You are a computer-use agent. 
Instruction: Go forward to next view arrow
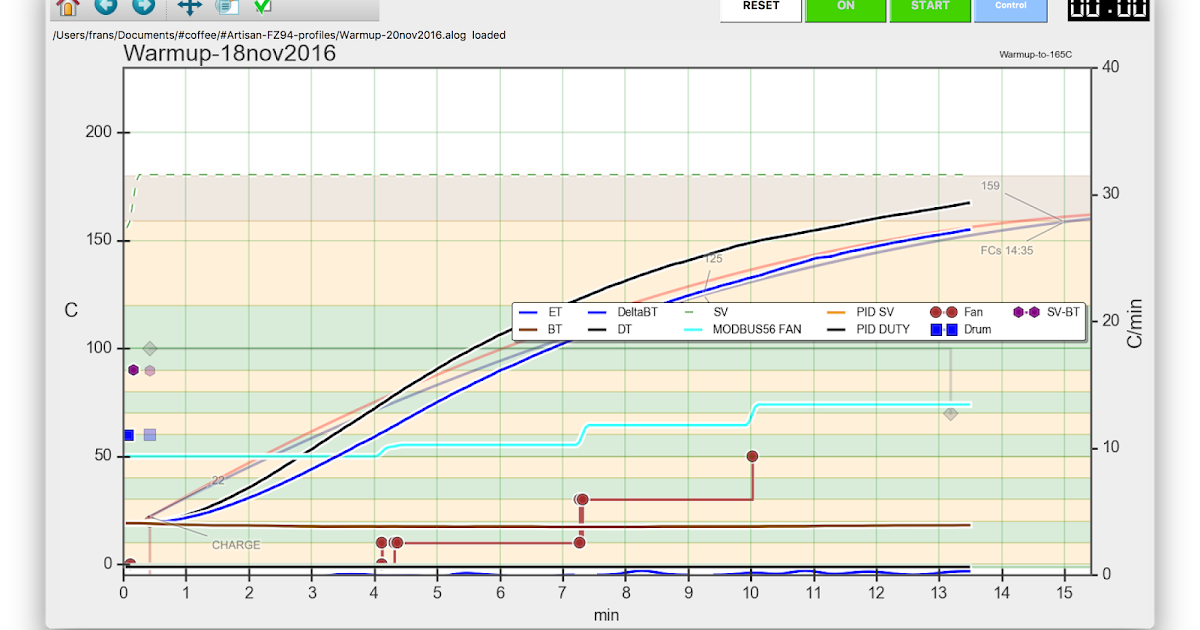point(143,6)
